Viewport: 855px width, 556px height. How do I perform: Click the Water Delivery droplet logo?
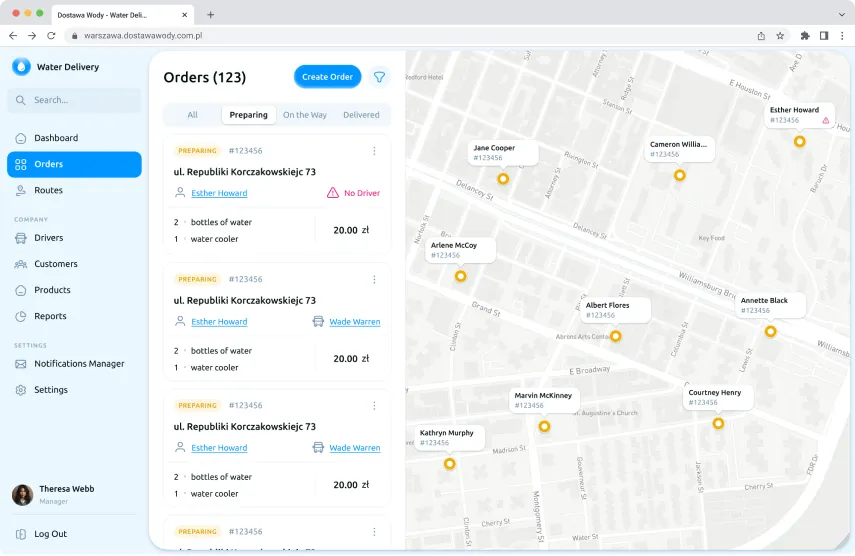pos(21,67)
